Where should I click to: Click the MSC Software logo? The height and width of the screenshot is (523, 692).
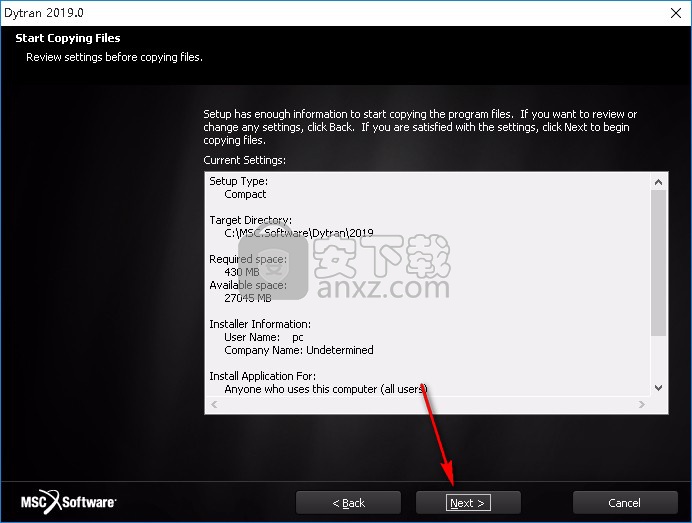68,502
